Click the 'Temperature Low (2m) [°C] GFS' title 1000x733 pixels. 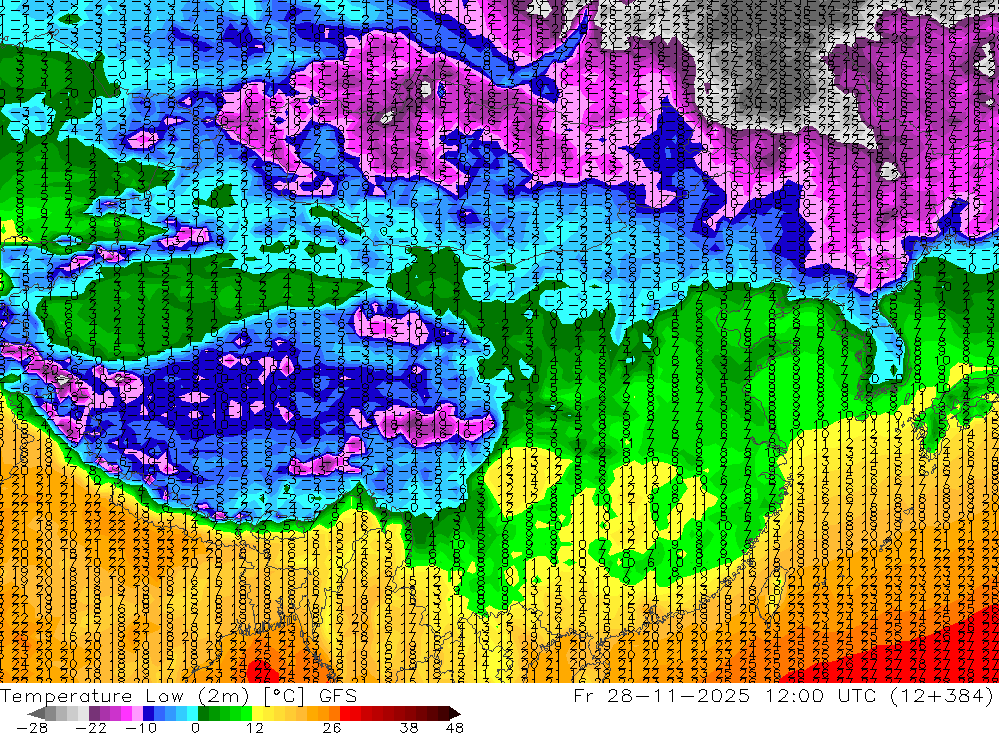(179, 695)
